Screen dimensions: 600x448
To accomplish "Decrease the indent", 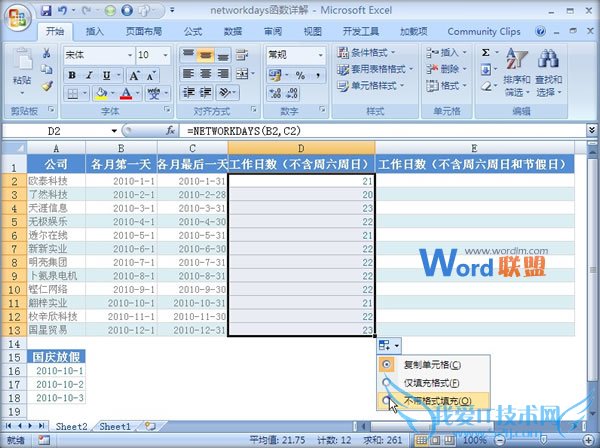I will tap(188, 92).
